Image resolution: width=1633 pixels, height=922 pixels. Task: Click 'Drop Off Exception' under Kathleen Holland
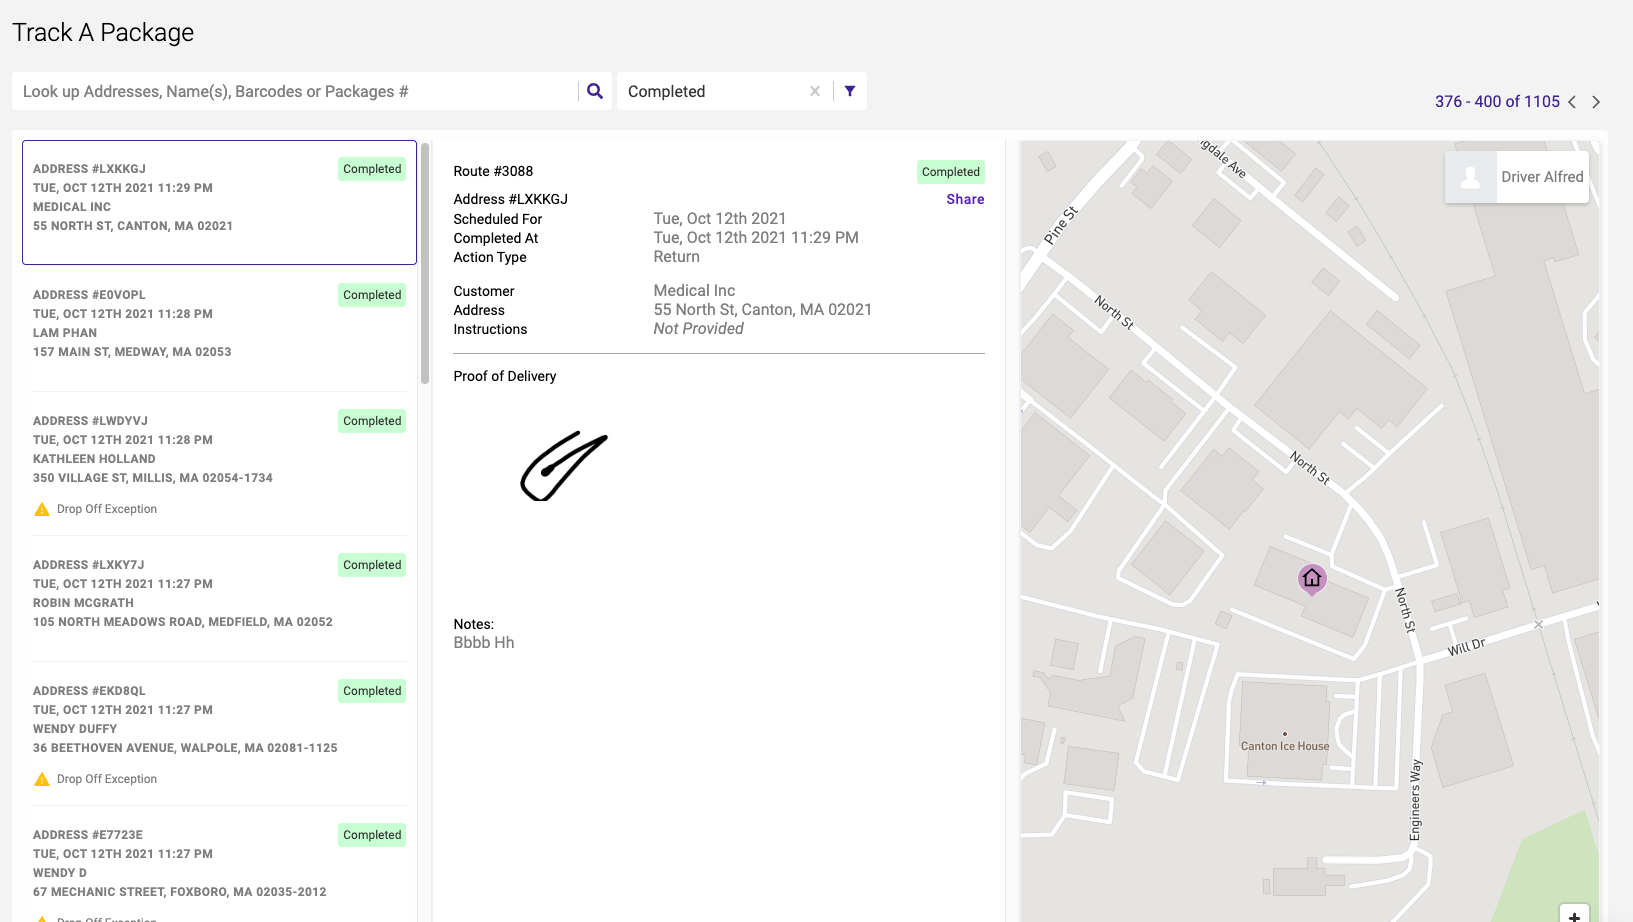tap(107, 509)
